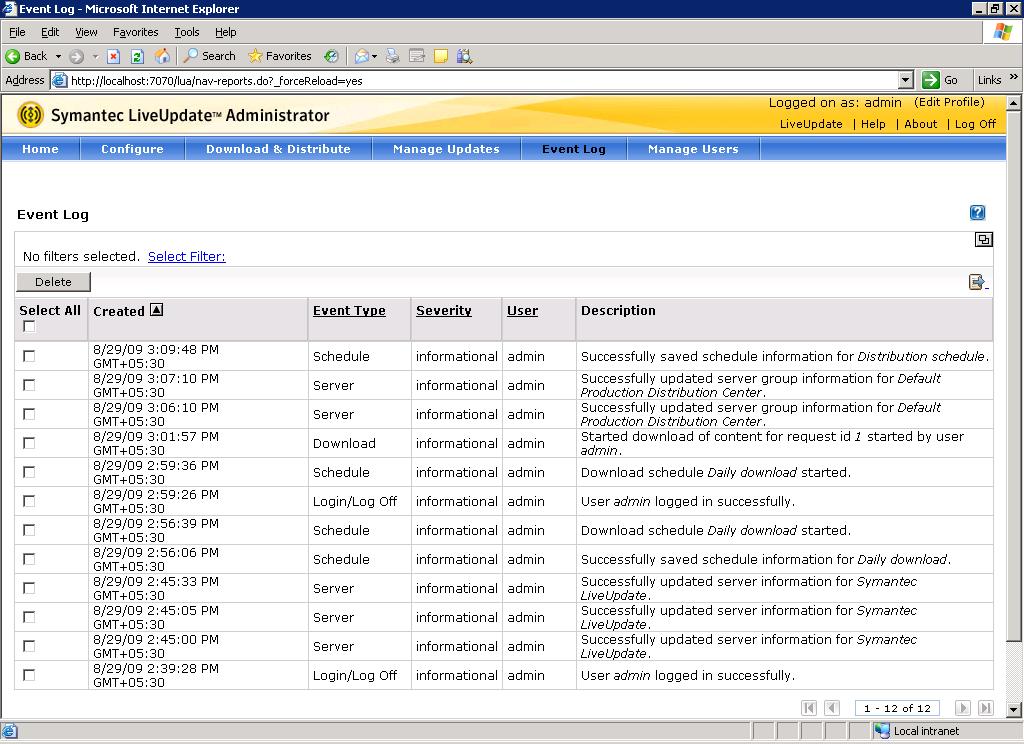This screenshot has height=744, width=1024.
Task: Open the Edit menu
Action: pos(50,32)
